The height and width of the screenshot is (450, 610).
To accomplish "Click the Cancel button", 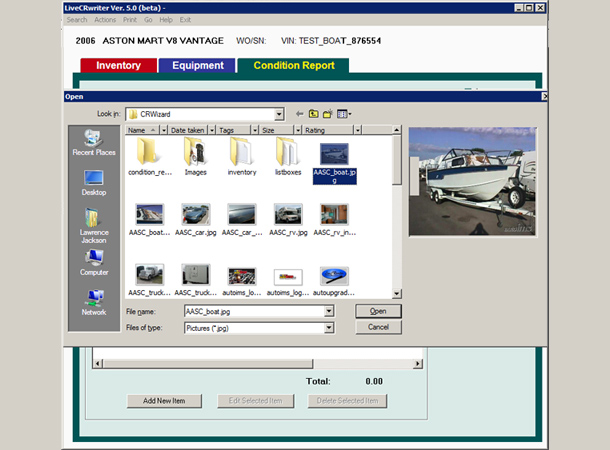I will click(378, 327).
